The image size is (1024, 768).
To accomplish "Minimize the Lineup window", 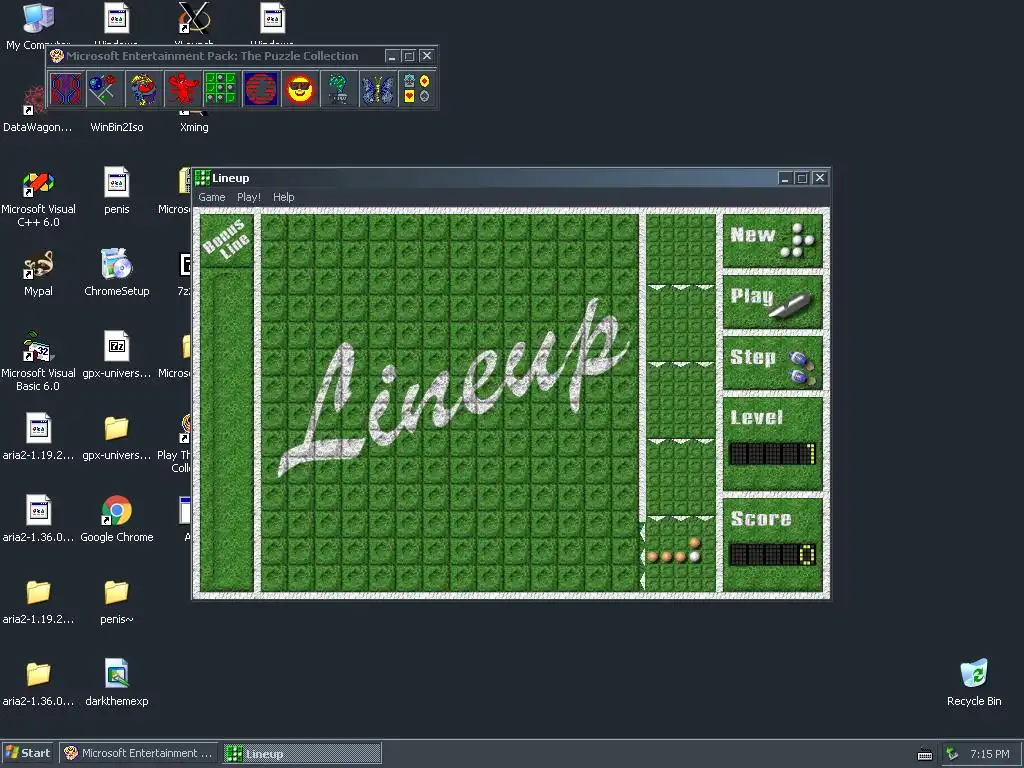I will 785,178.
